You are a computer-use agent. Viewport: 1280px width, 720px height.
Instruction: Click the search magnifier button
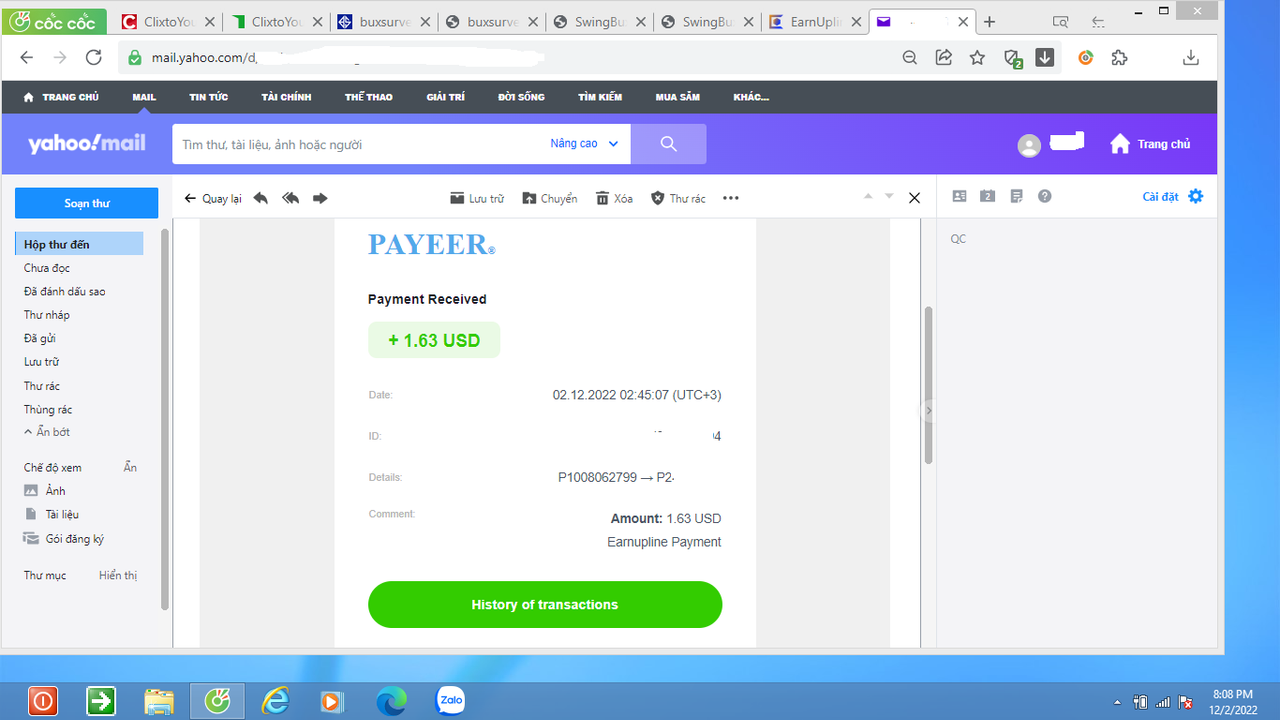point(669,144)
